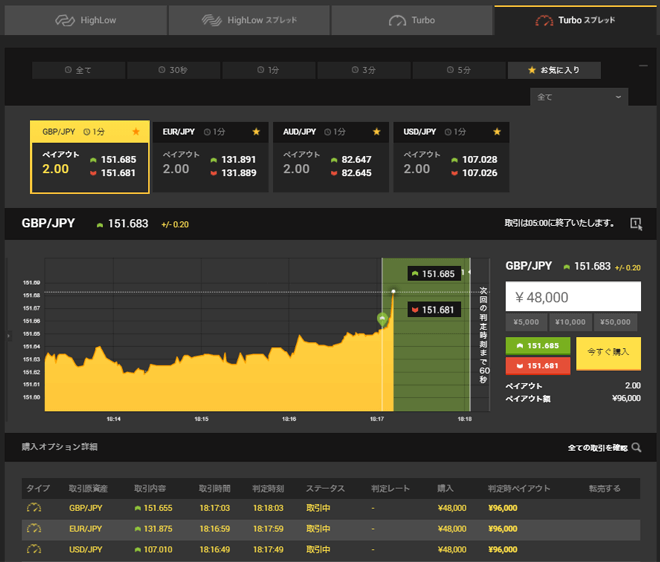Viewport: 660px width, 562px height.
Task: Click the 151.681 low label on chart
Action: tap(434, 310)
